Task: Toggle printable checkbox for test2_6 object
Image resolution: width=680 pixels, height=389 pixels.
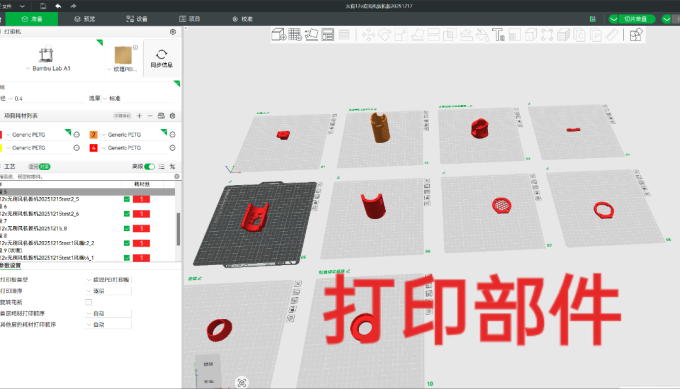Action: [x=127, y=214]
